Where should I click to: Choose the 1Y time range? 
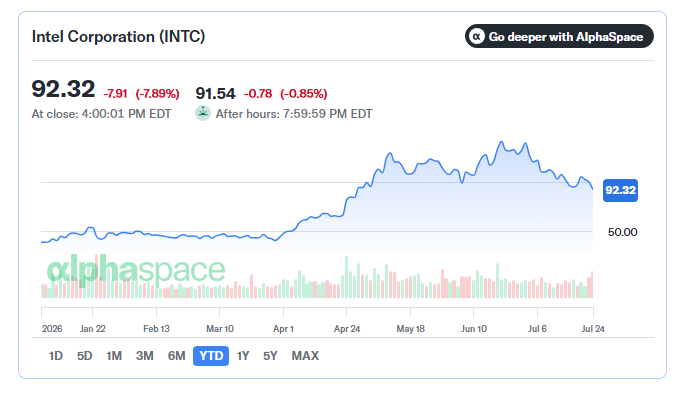pos(243,356)
